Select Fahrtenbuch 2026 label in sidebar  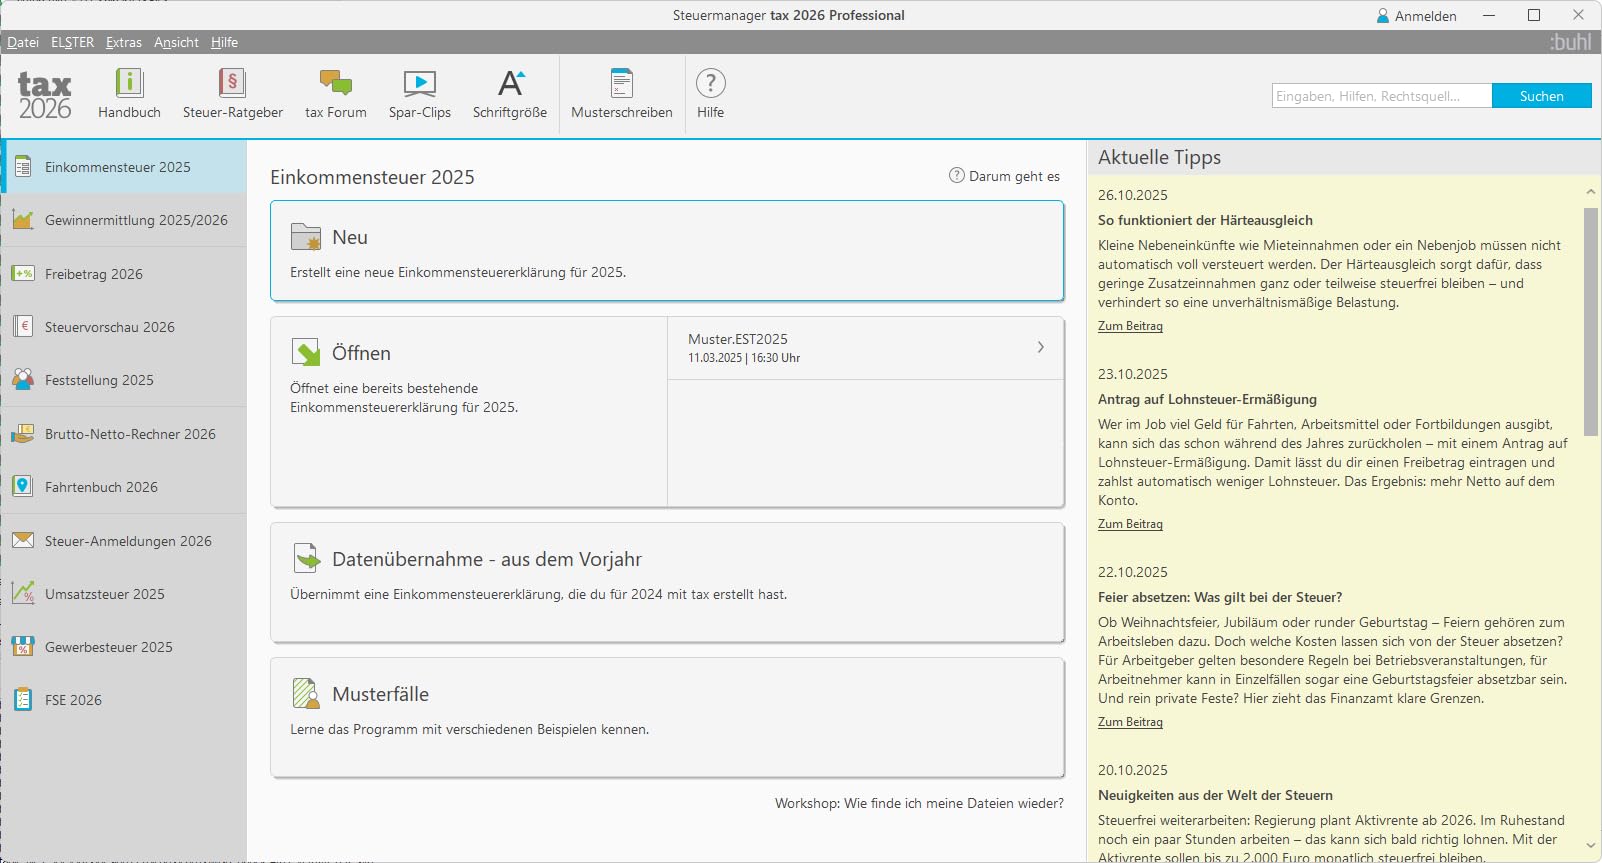pyautogui.click(x=101, y=487)
